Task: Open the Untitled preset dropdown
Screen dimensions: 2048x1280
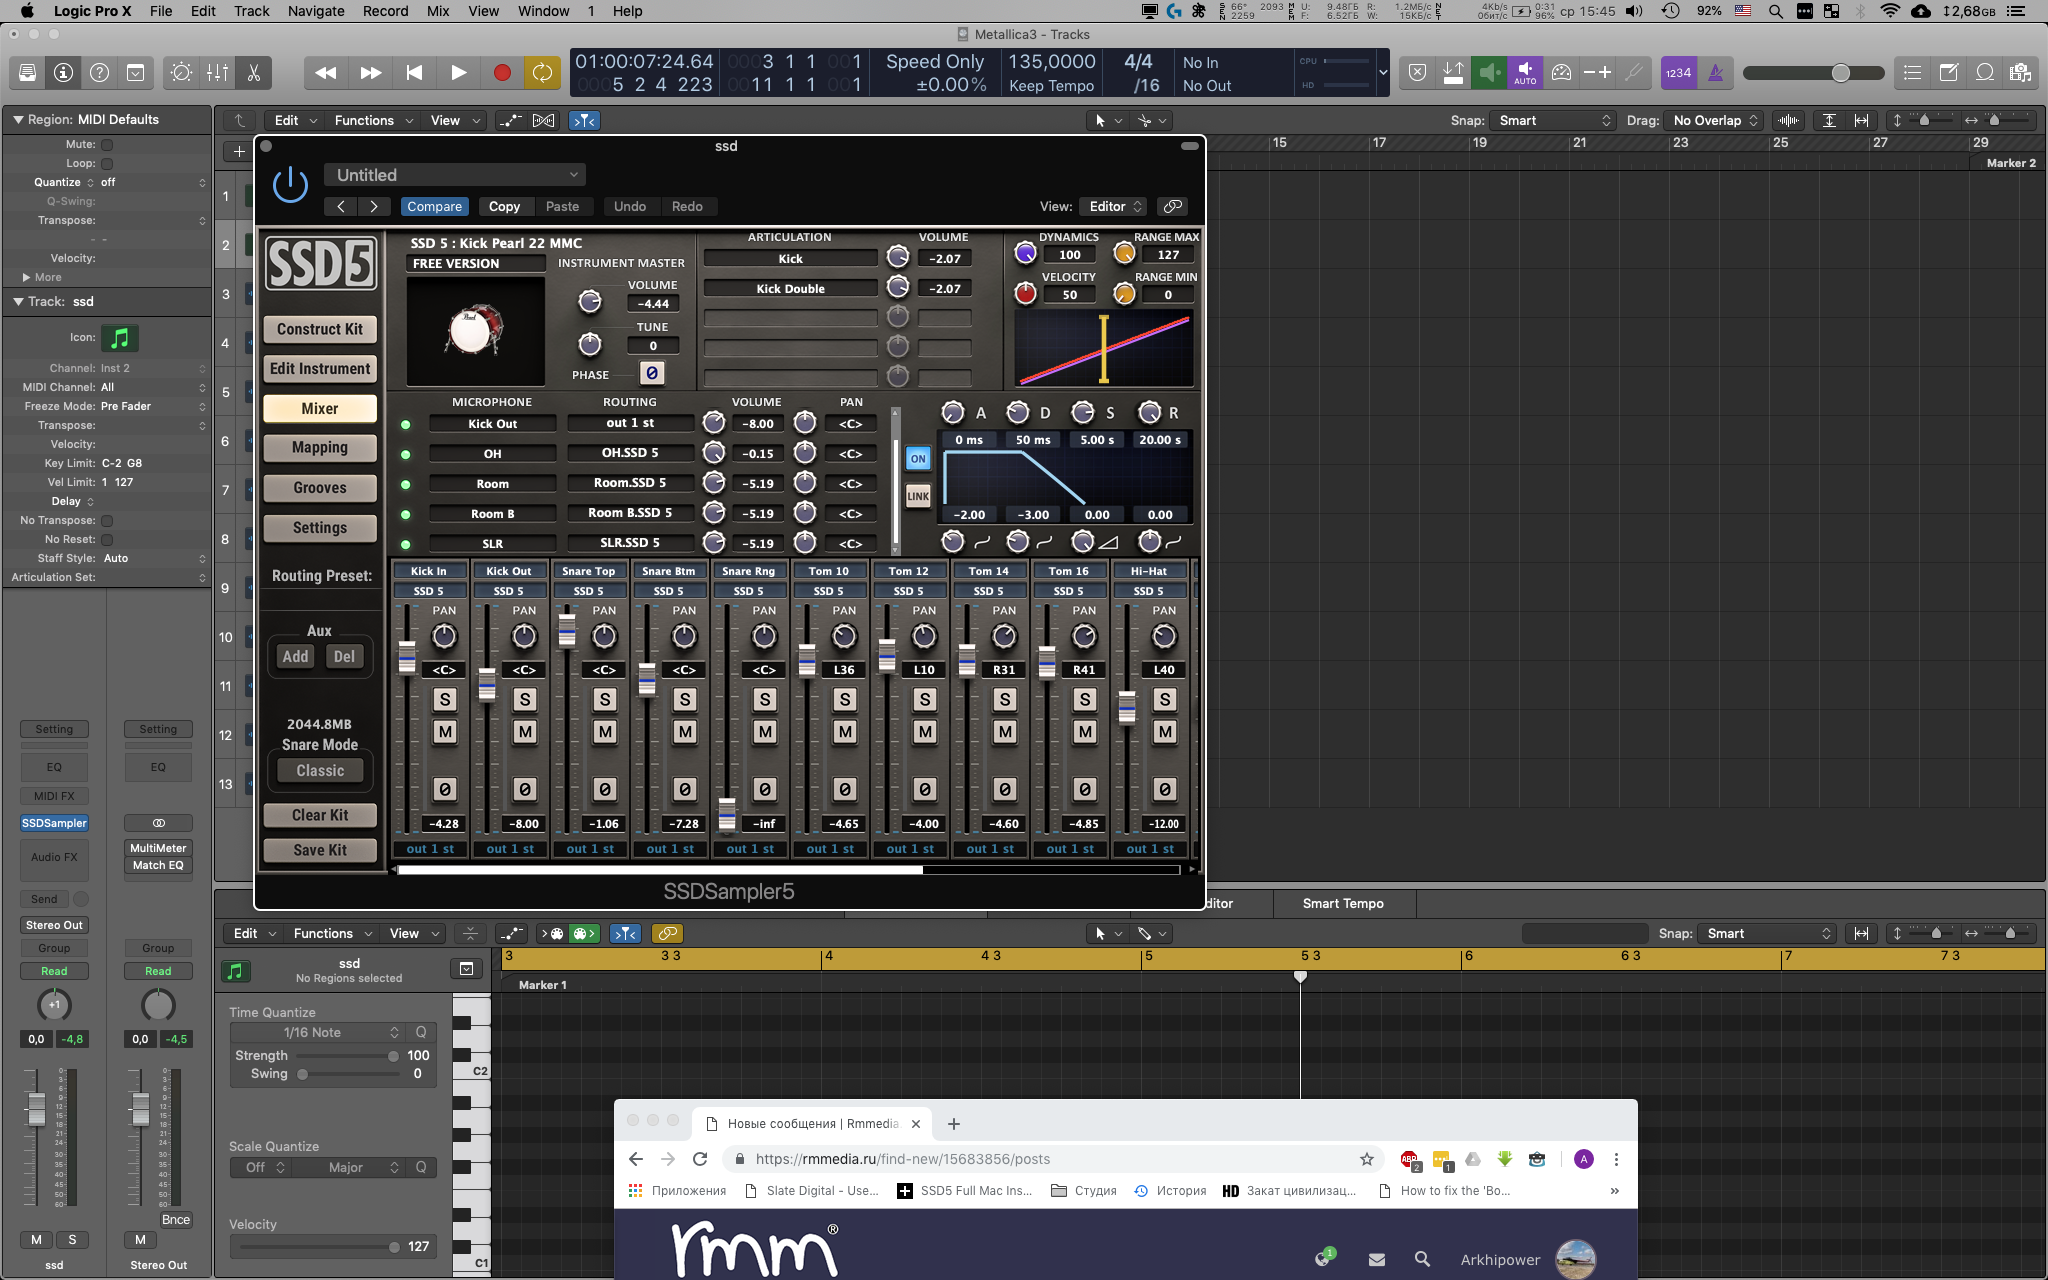Action: [x=455, y=175]
